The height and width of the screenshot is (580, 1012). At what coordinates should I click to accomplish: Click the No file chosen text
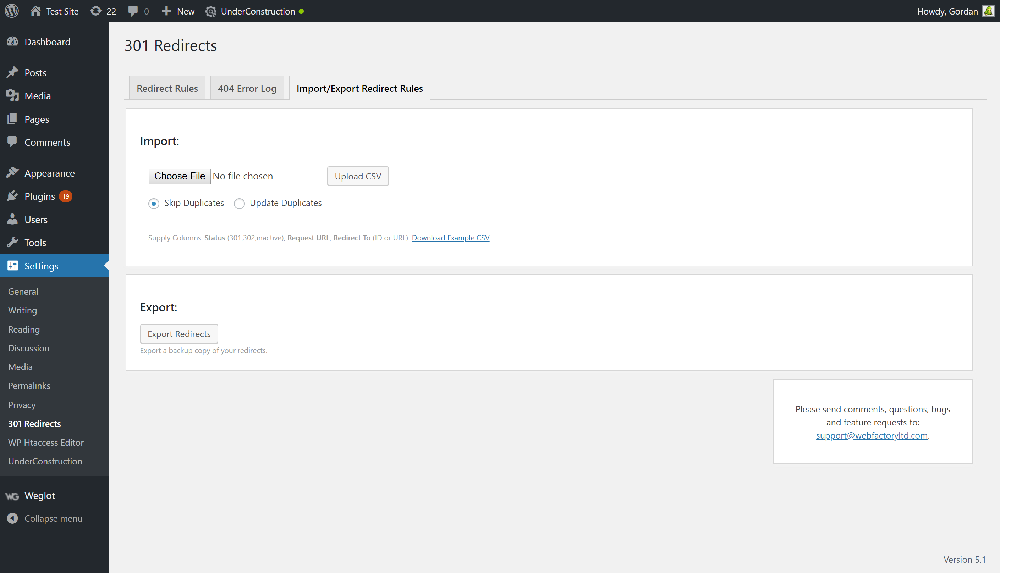coord(243,176)
